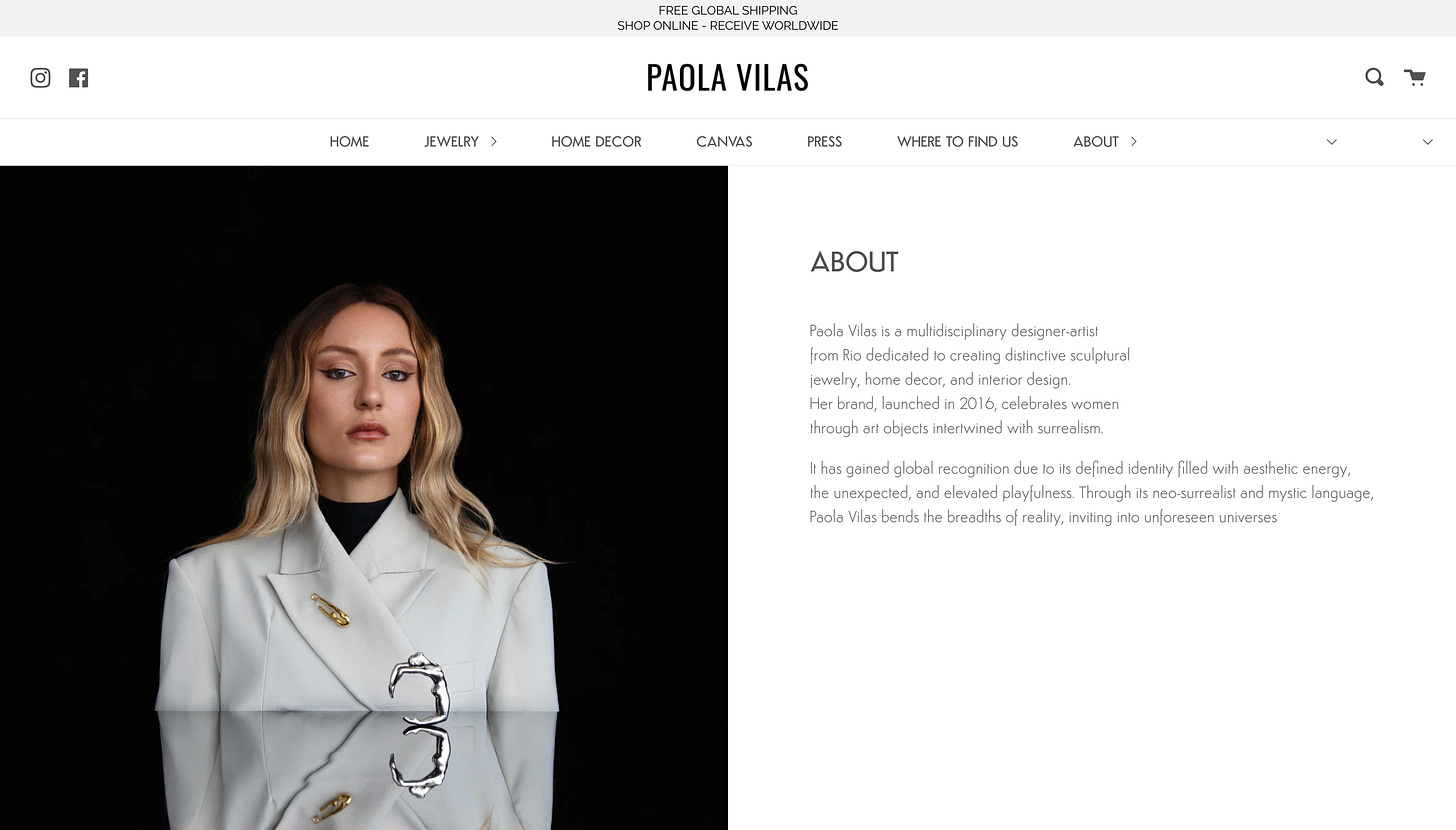The image size is (1456, 830).
Task: Click the arrow icon next to Jewelry
Action: pos(493,142)
